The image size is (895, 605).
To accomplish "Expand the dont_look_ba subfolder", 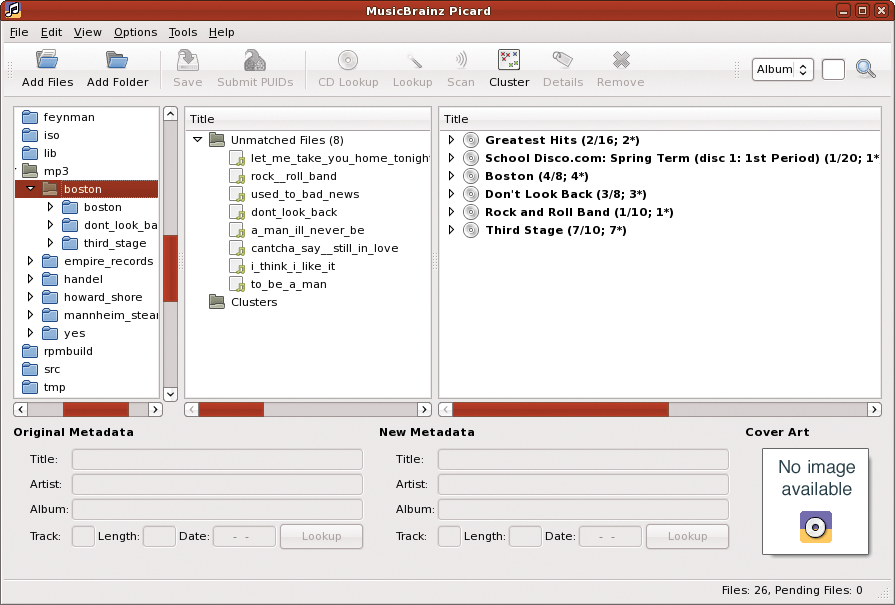I will click(x=50, y=225).
